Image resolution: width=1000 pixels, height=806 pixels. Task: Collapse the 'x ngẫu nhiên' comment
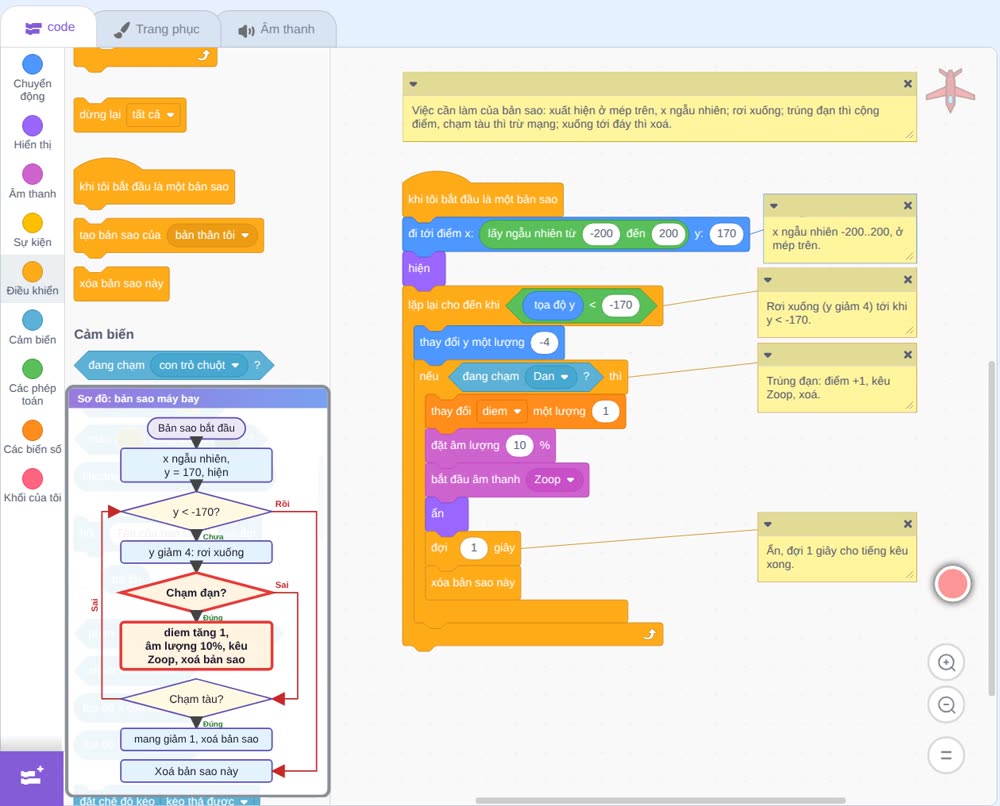774,205
